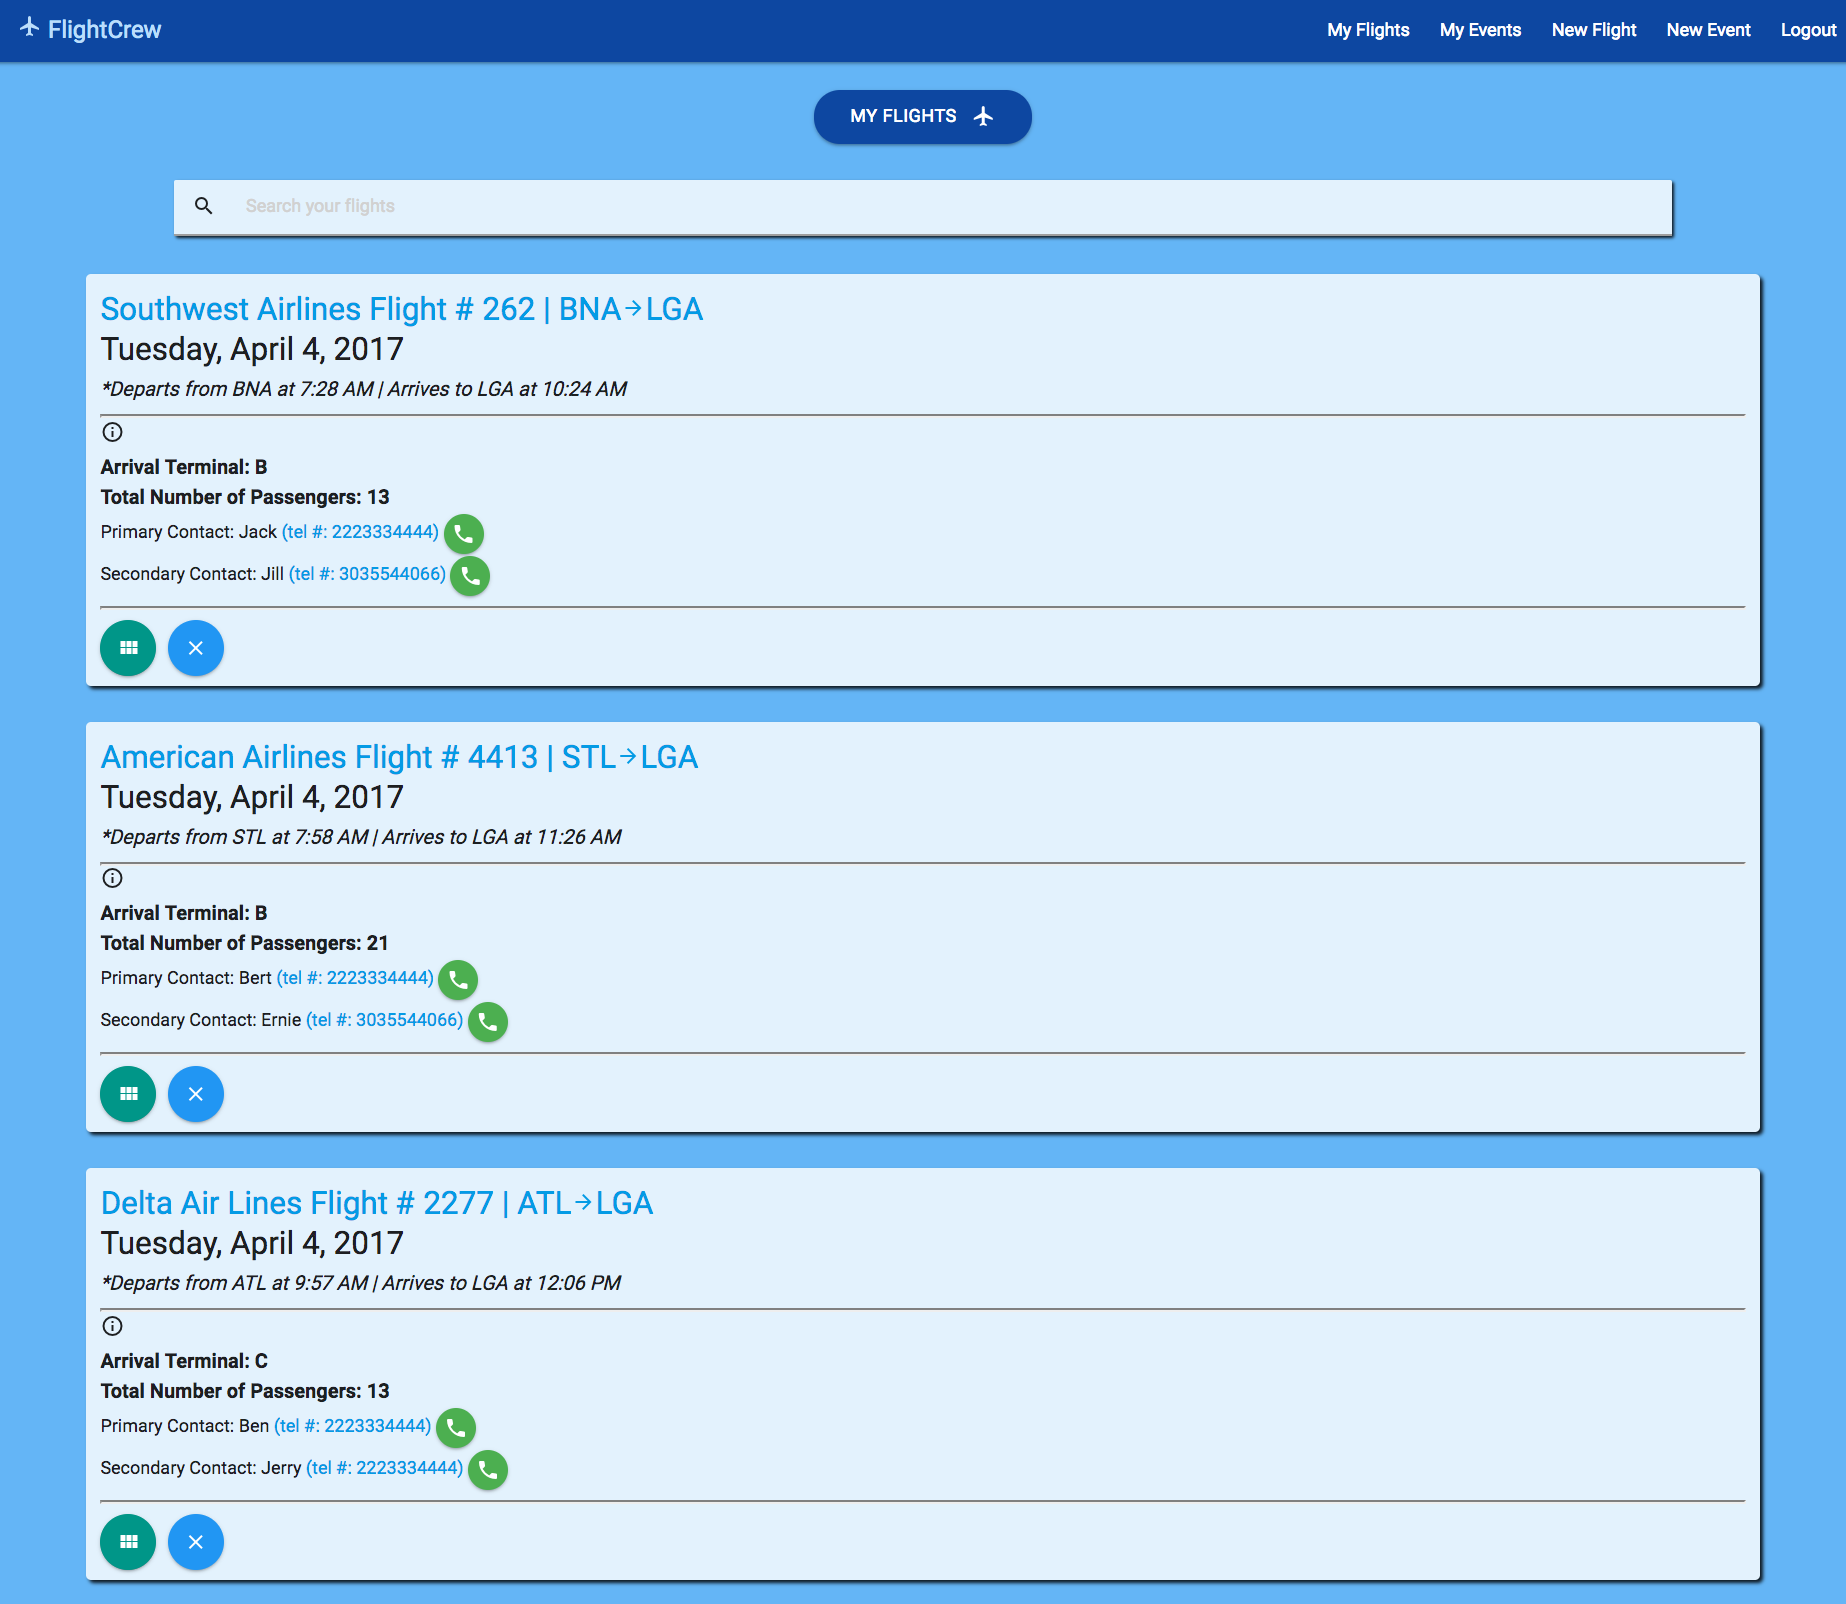Click Ernie's tel # 3035544066 link

coord(384,1020)
